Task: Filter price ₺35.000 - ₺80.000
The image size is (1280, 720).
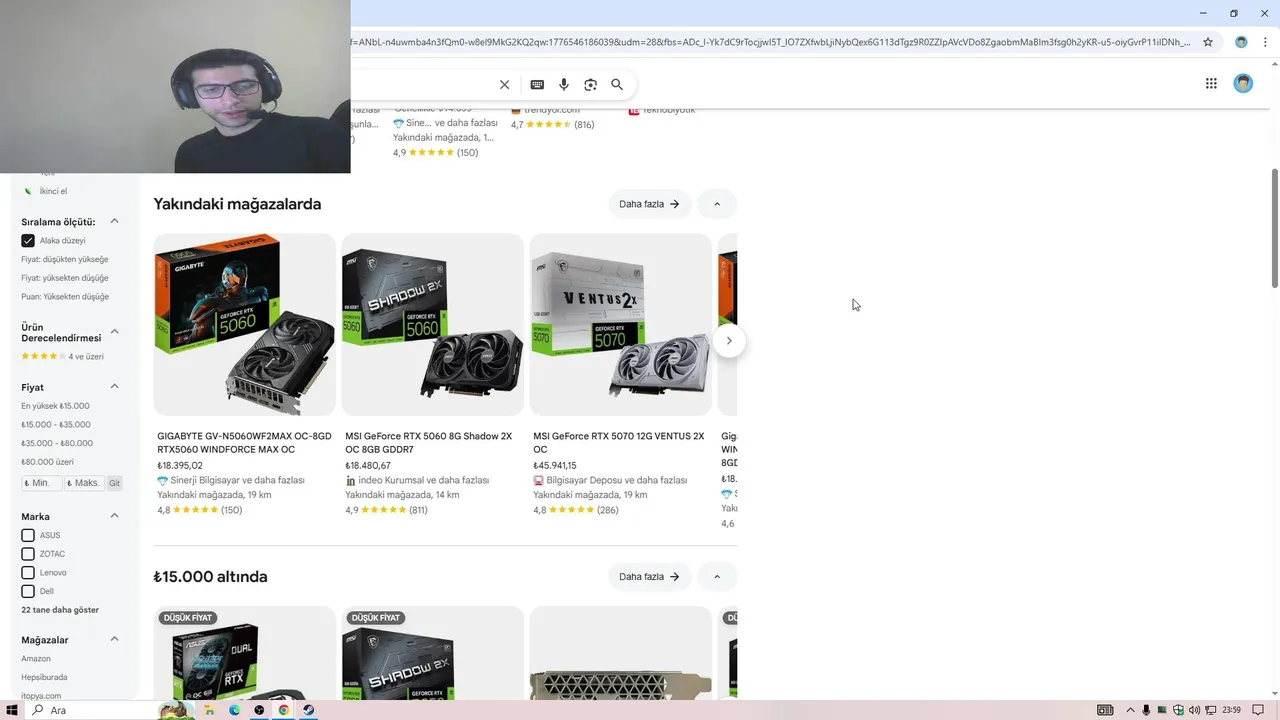Action: [57, 443]
